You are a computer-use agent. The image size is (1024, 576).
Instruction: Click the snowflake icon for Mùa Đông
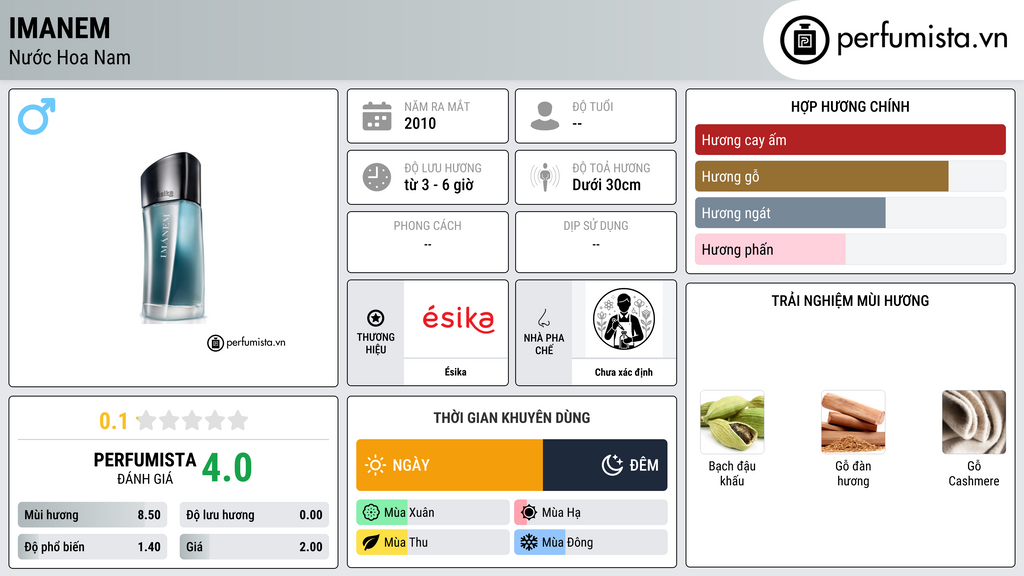[529, 543]
